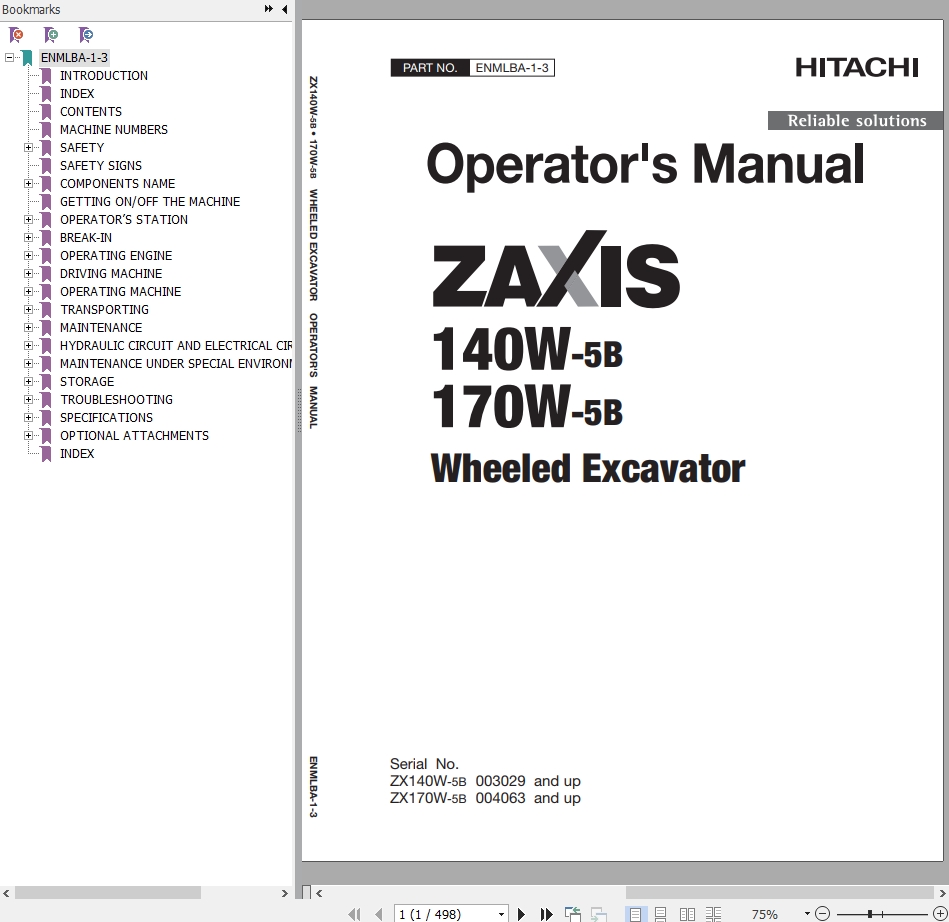Open the CONTENTS bookmark
Viewport: 949px width, 922px height.
pos(91,111)
